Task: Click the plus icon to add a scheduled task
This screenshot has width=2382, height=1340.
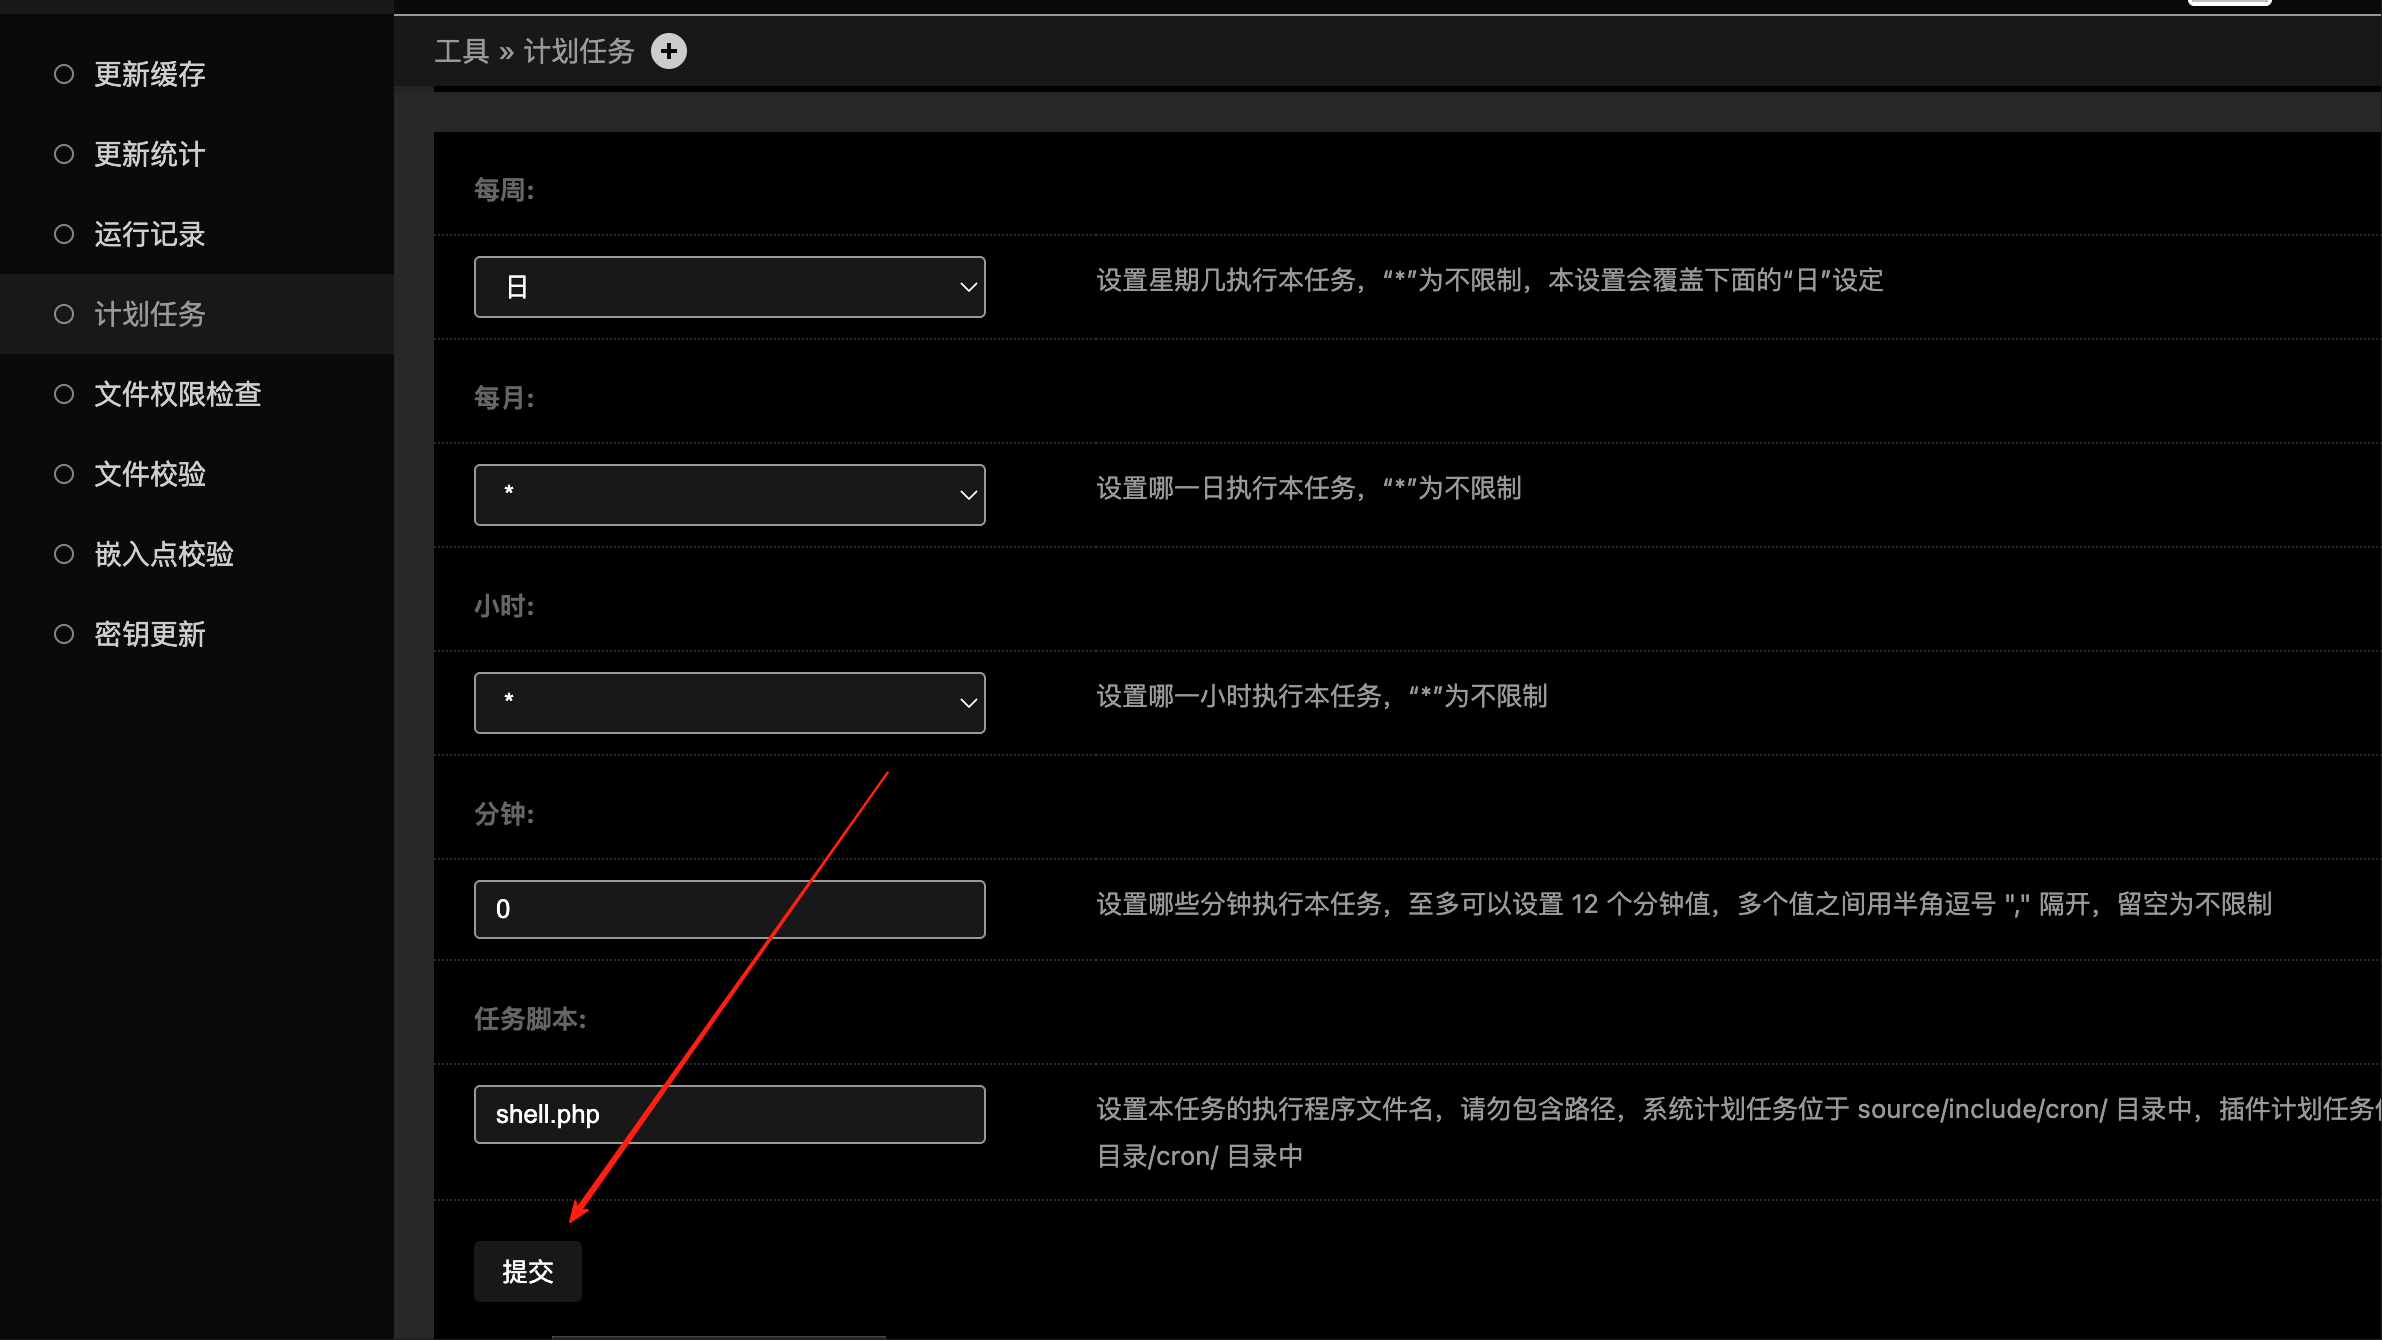Action: coord(668,51)
